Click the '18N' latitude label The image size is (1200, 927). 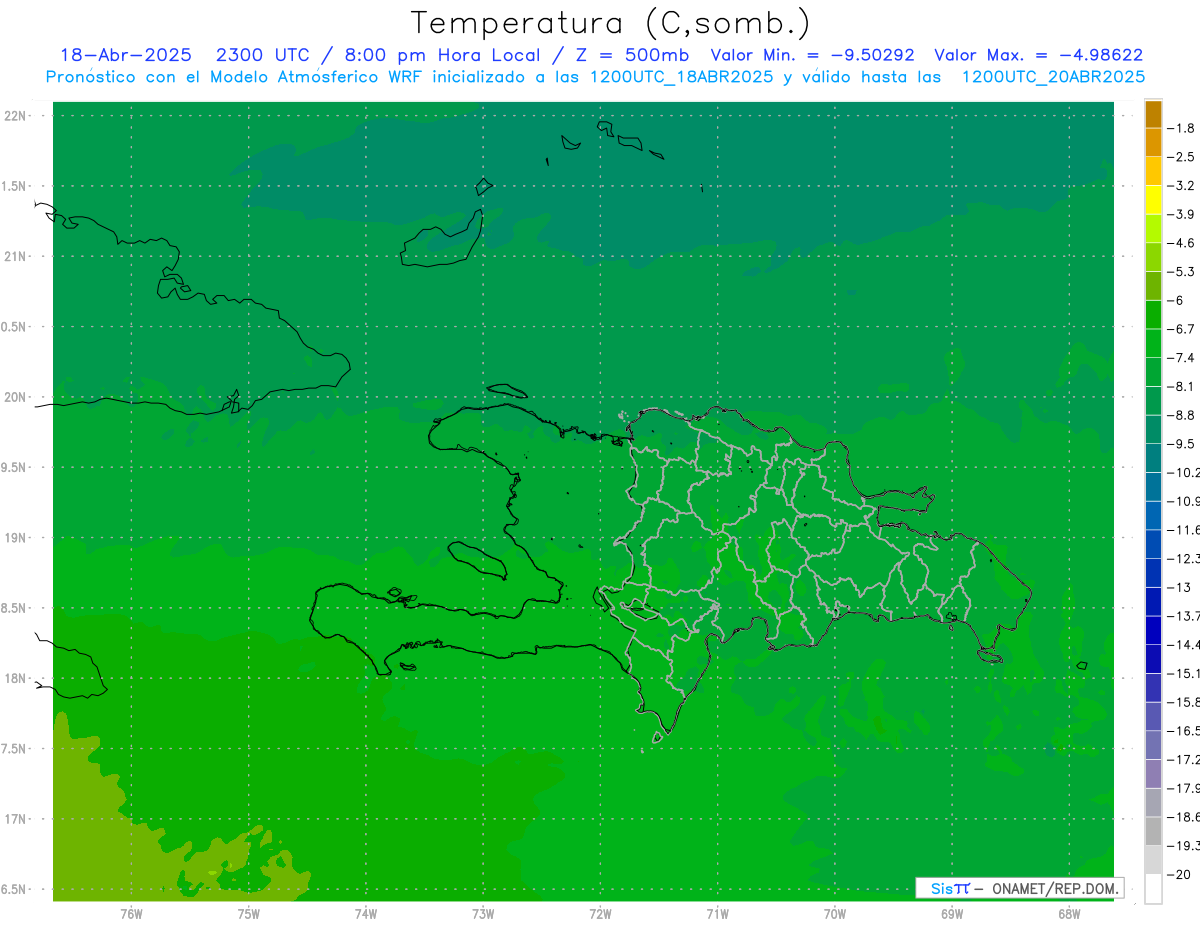[17, 678]
